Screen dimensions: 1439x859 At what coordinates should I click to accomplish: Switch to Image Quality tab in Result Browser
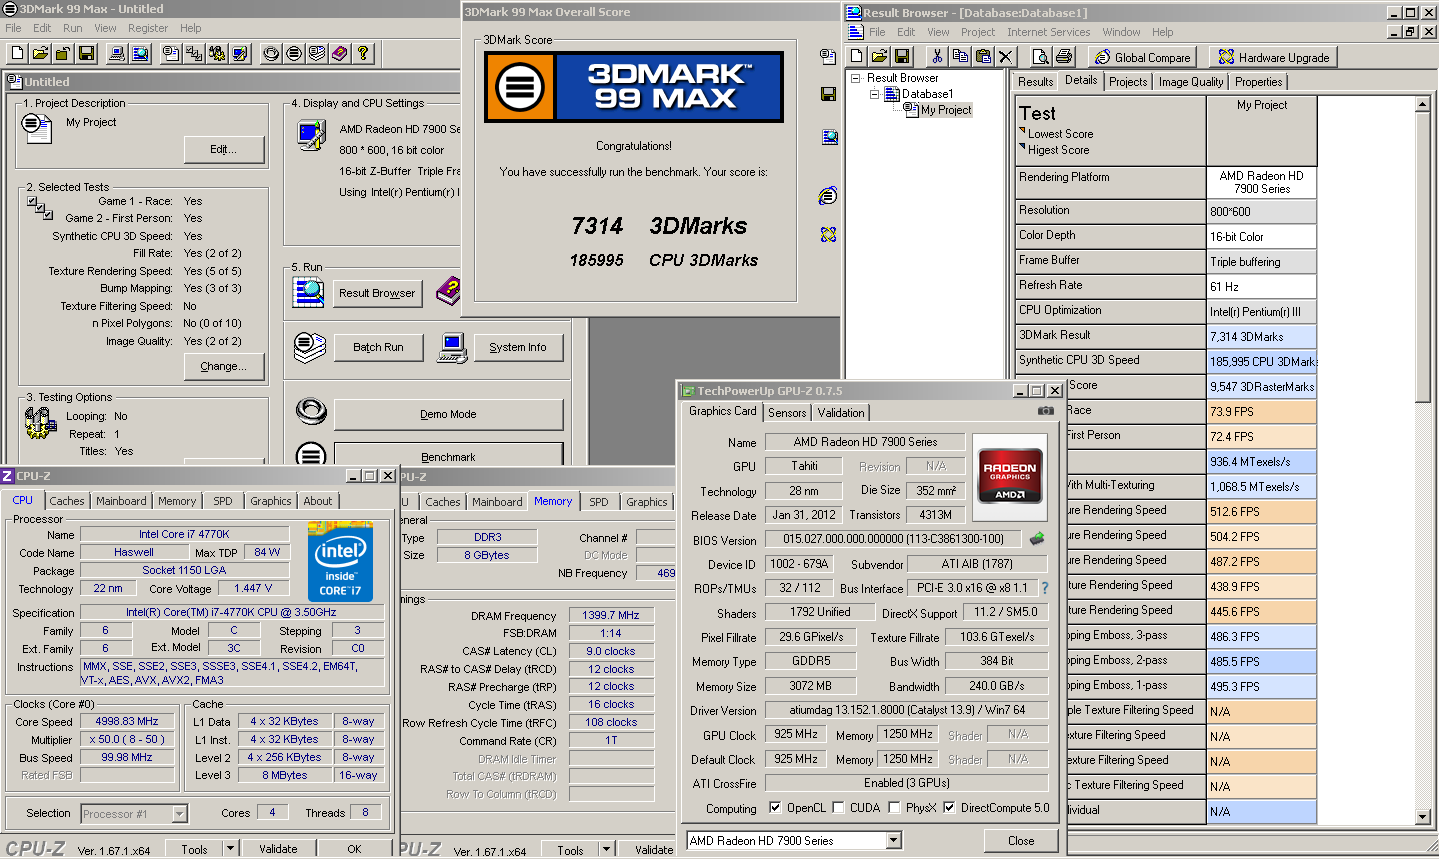click(x=1191, y=82)
